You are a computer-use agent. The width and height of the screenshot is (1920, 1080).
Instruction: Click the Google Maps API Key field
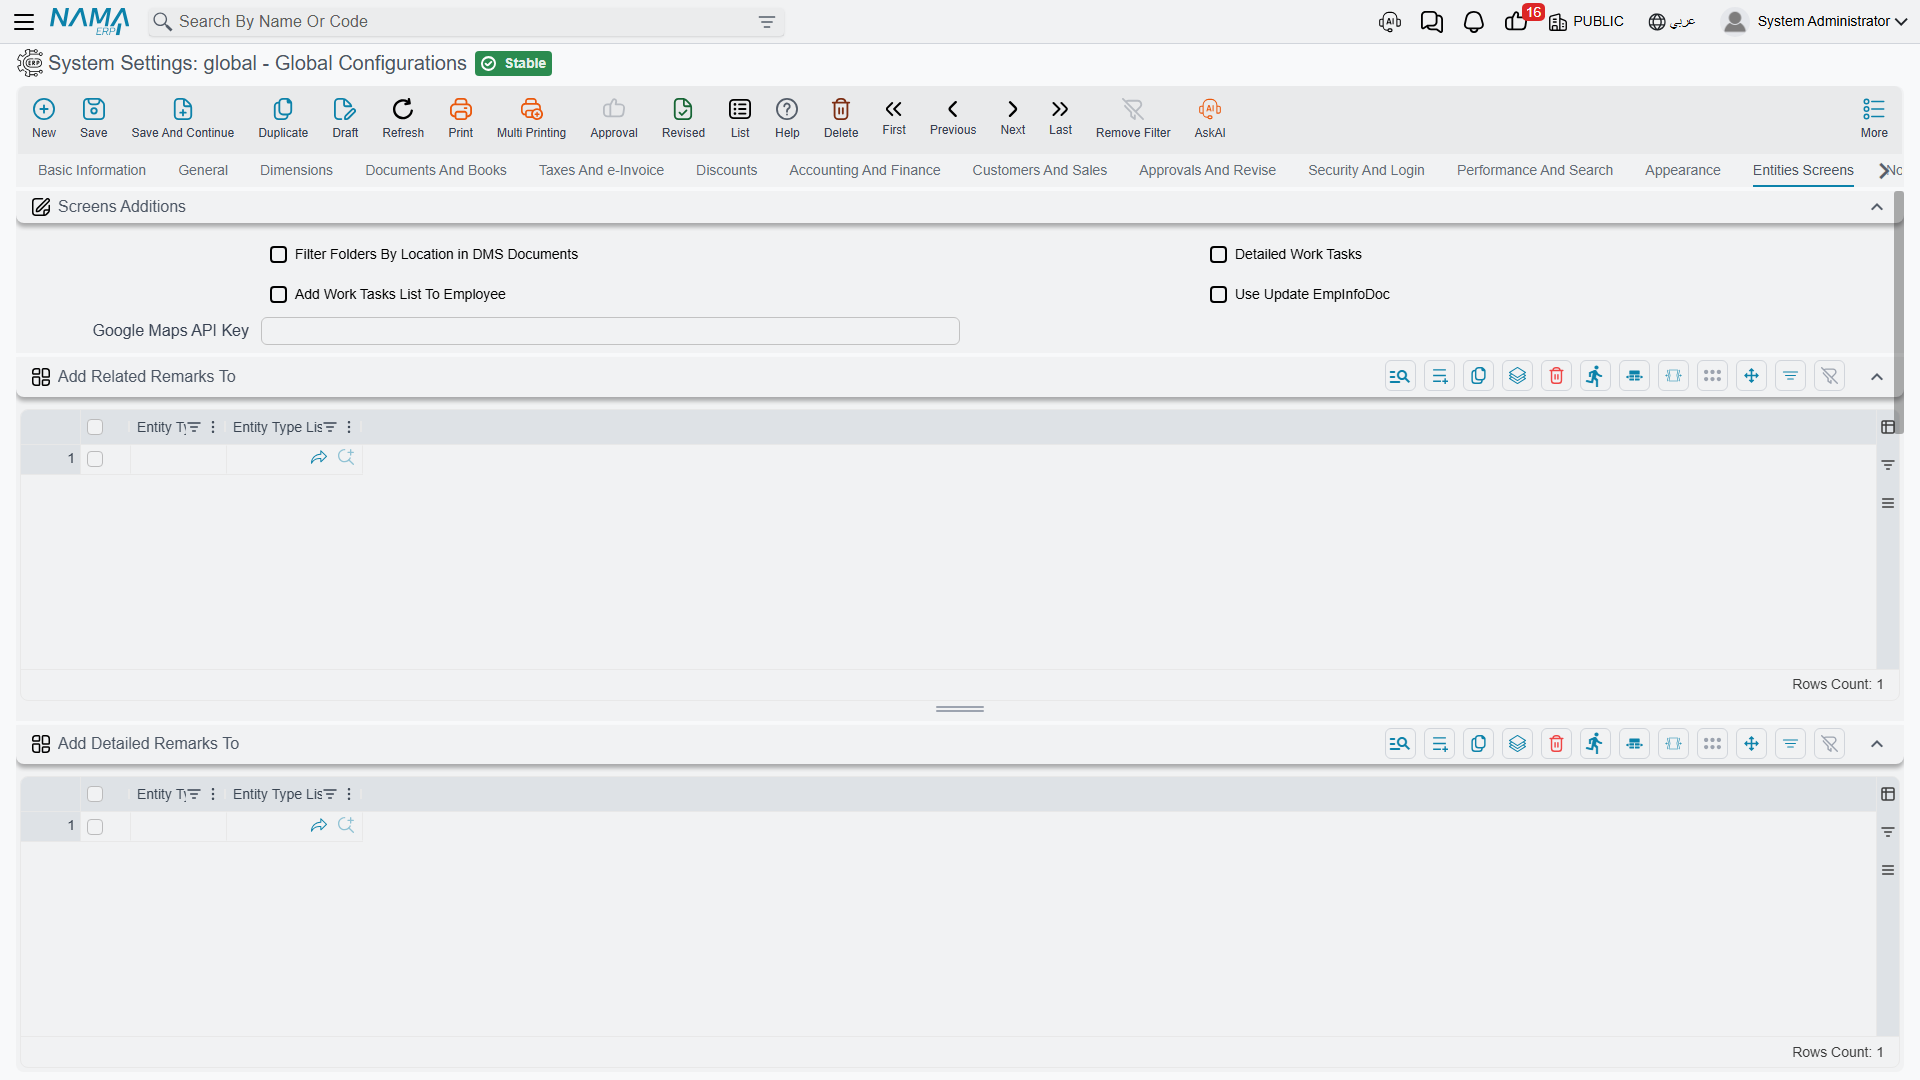click(x=610, y=331)
